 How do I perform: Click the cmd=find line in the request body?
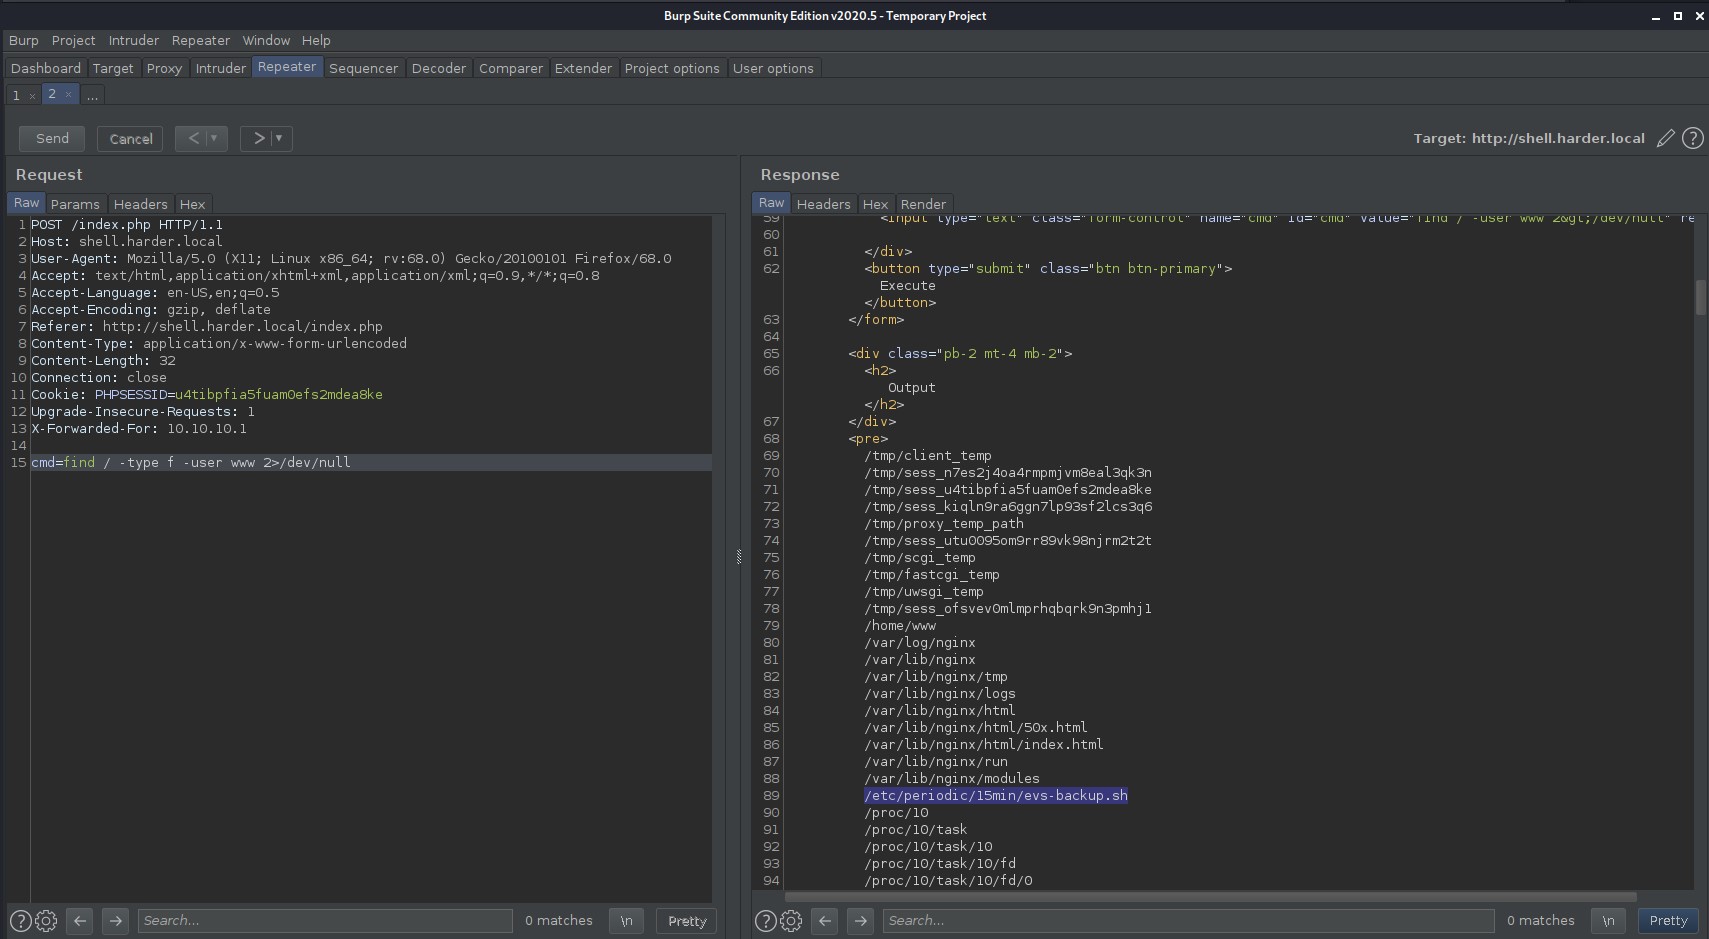coord(371,463)
